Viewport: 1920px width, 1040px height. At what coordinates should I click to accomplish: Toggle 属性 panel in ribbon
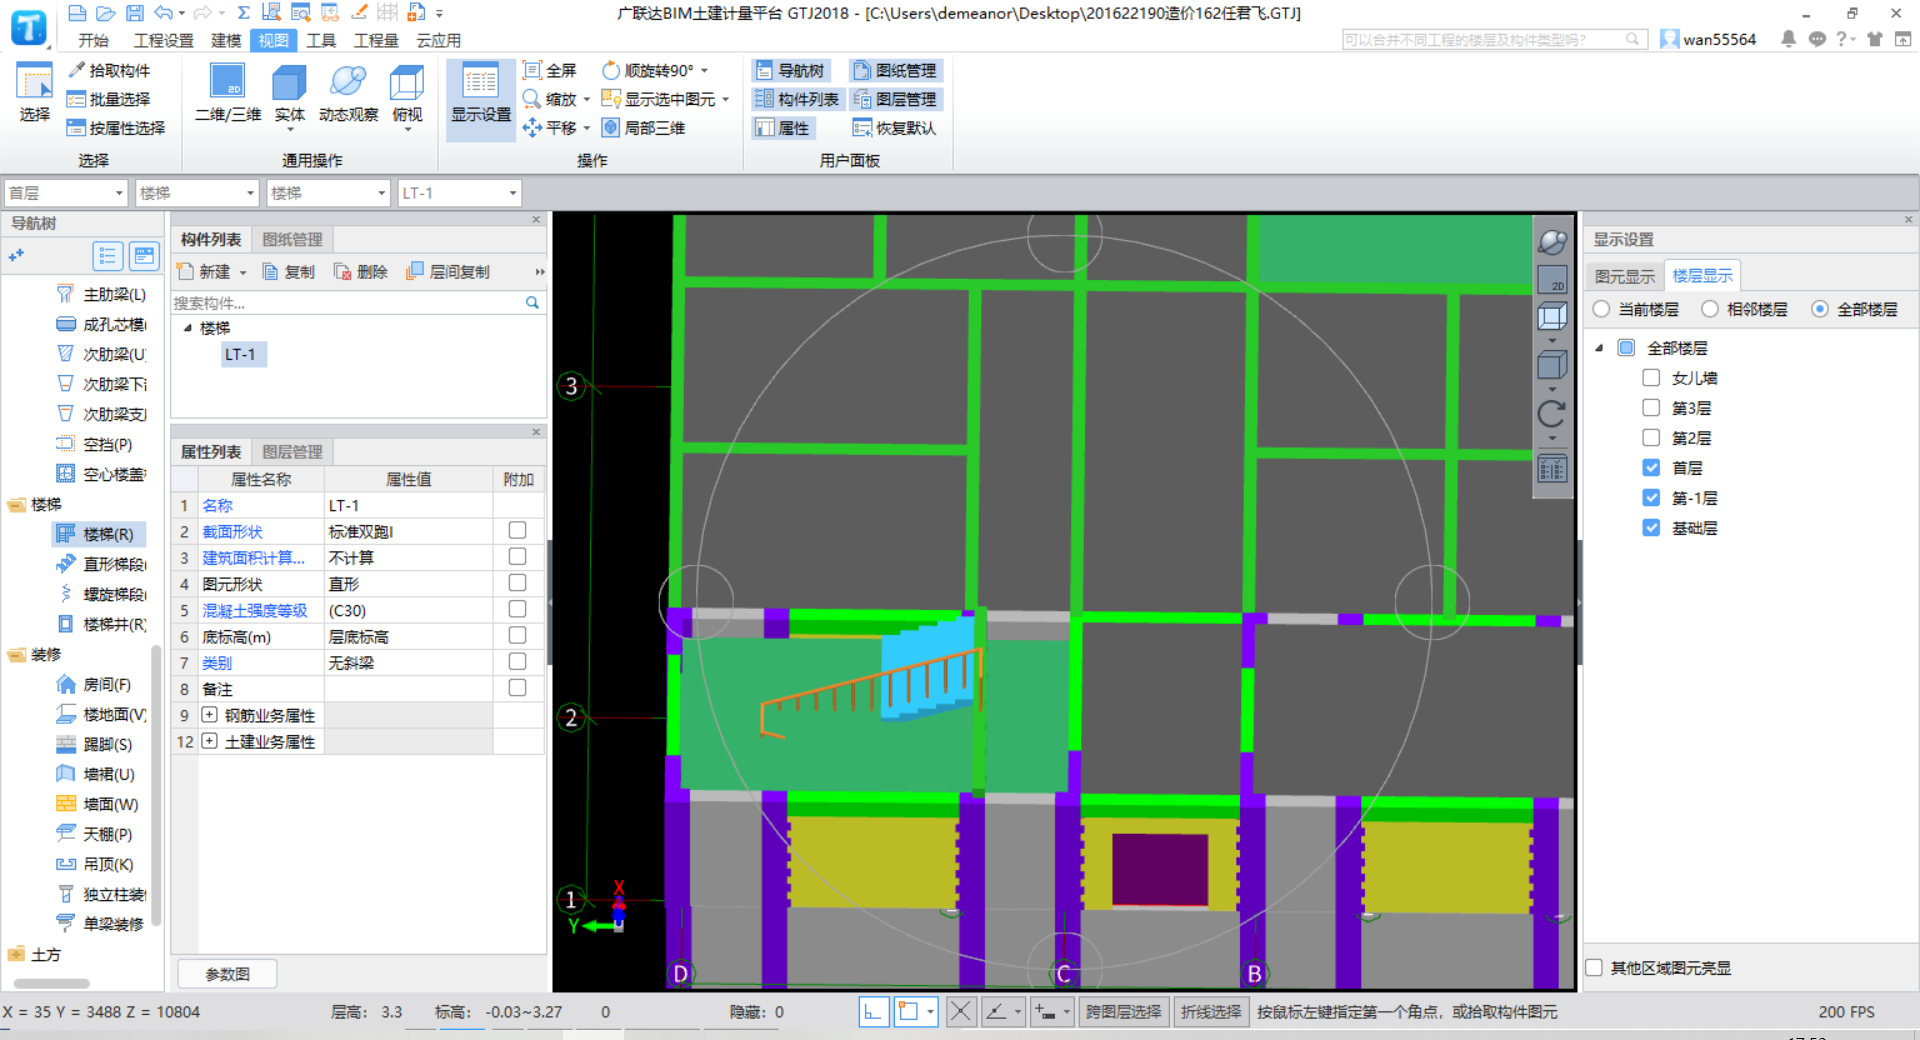[x=782, y=128]
